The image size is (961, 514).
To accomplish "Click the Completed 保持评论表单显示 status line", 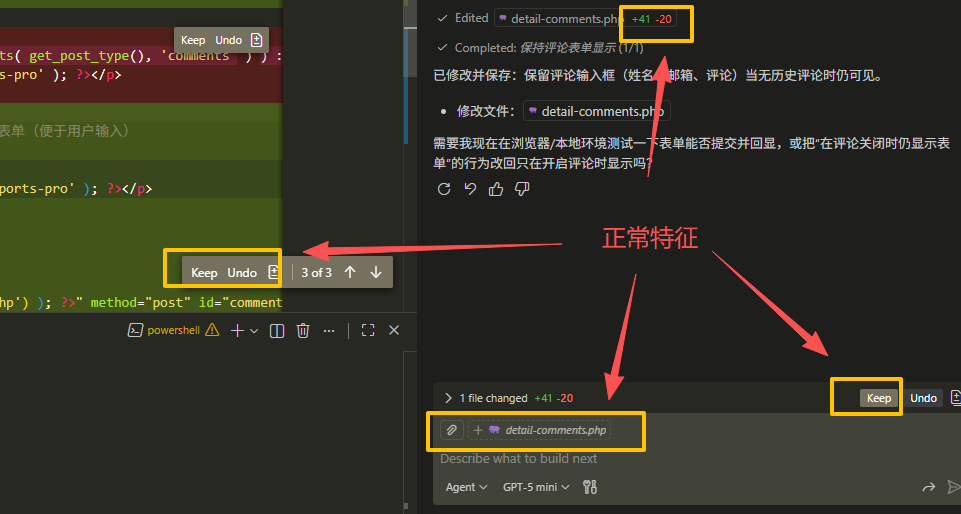I will 540,48.
